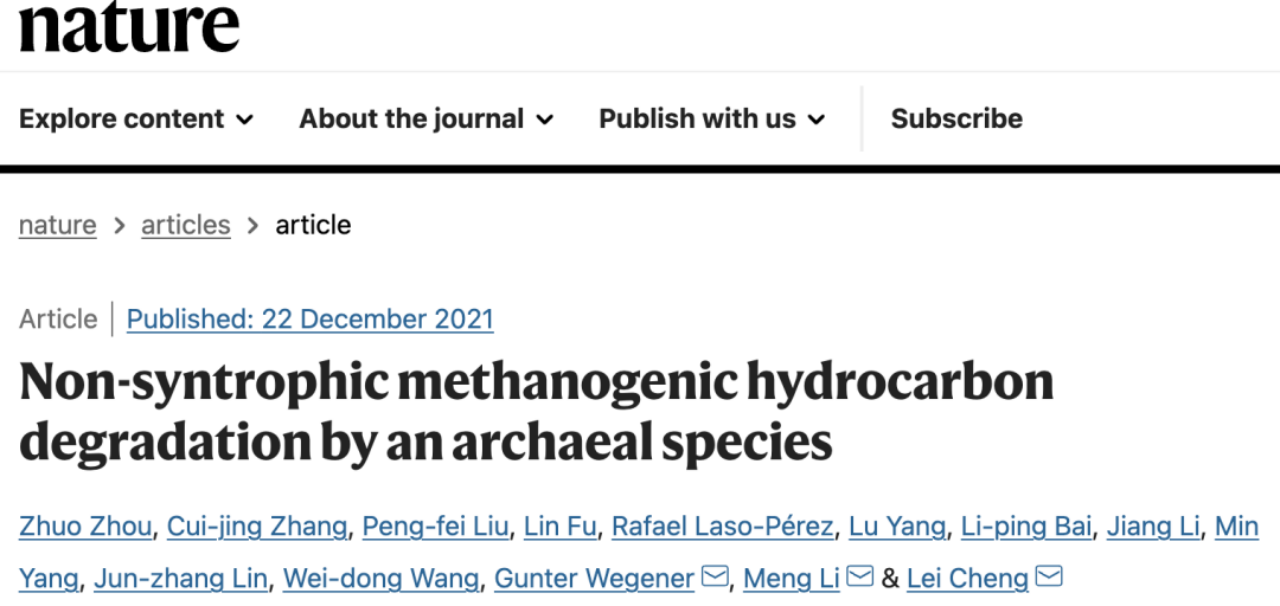Click envelope icon next to Meng Li

point(860,577)
